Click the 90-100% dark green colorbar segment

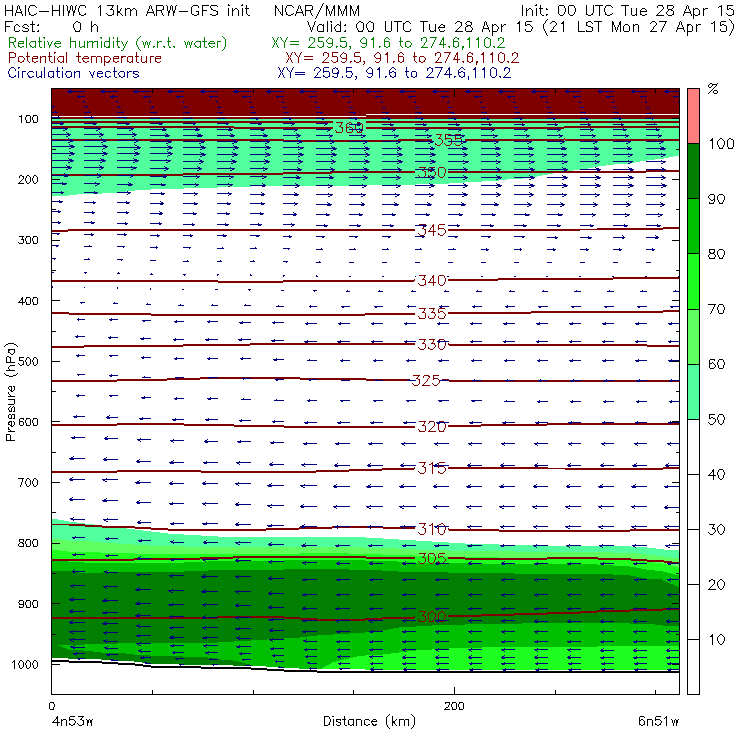693,171
